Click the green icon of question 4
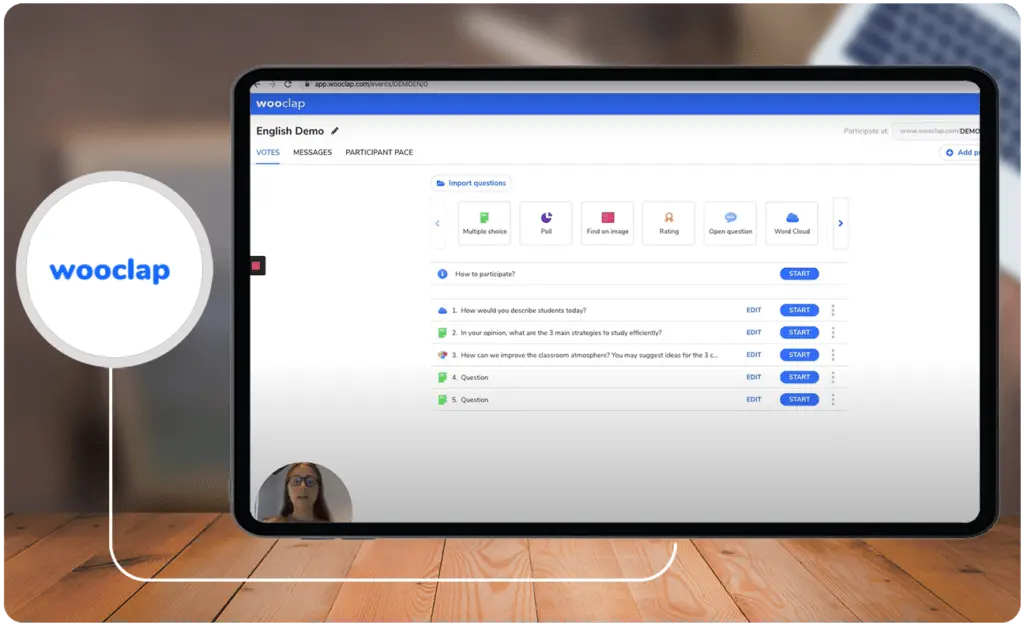1024x626 pixels. pyautogui.click(x=442, y=377)
